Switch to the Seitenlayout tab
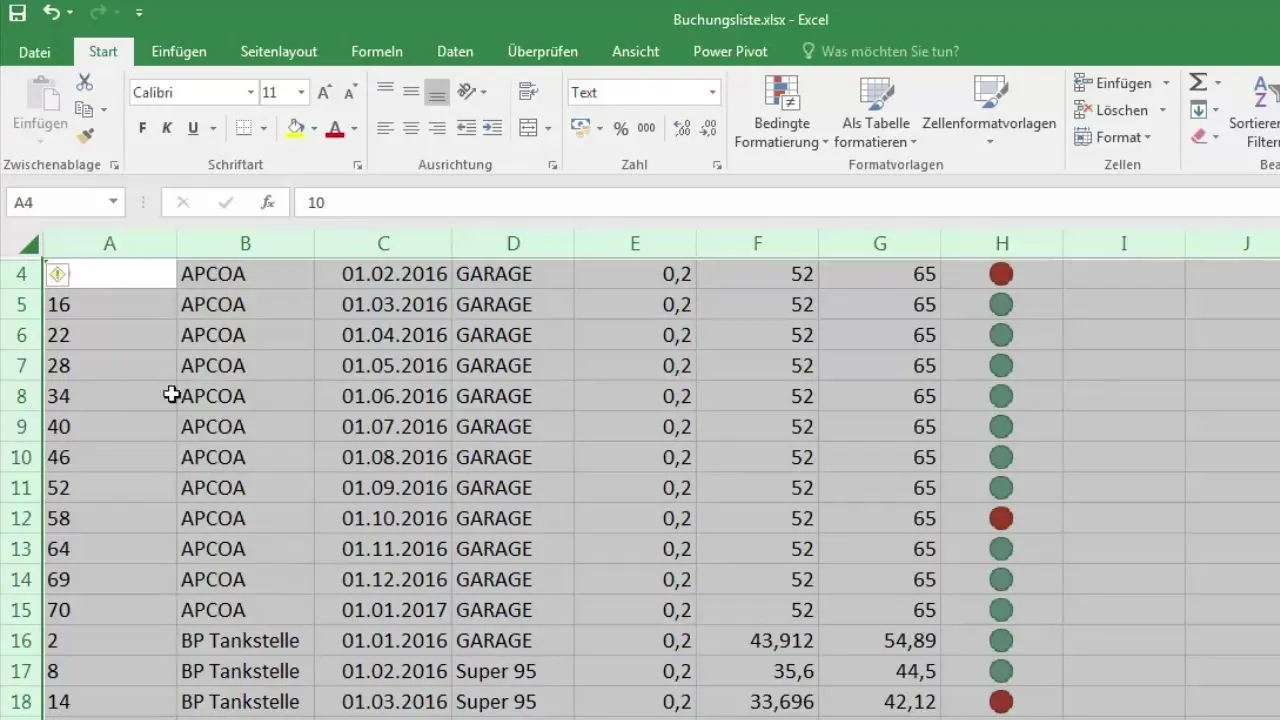This screenshot has height=720, width=1280. pos(279,52)
